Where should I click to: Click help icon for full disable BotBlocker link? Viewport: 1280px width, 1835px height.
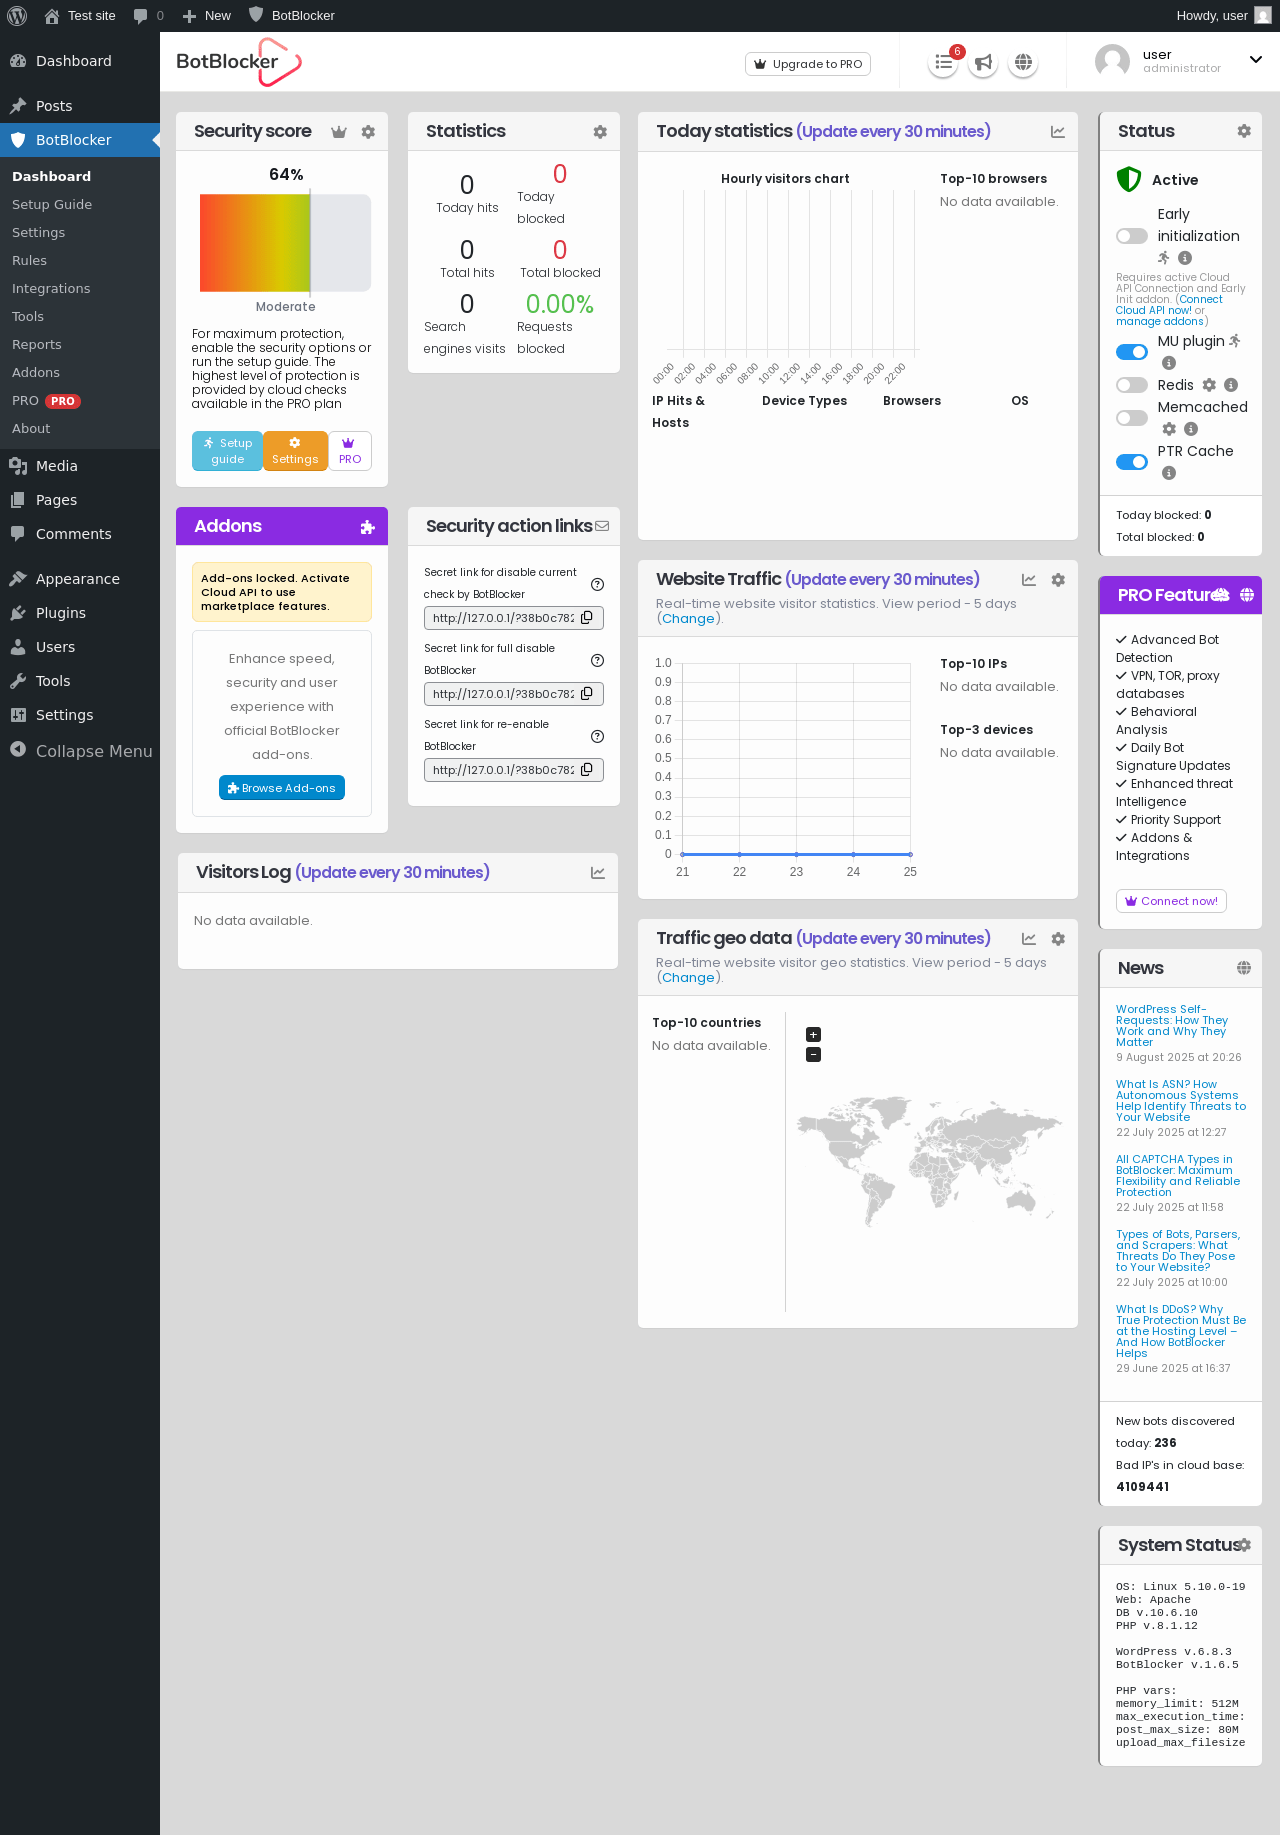pos(597,660)
